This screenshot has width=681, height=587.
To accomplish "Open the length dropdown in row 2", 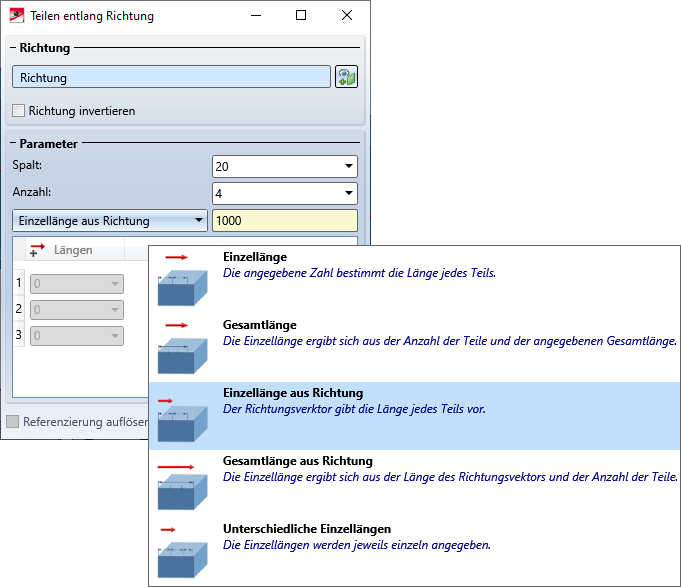I will pyautogui.click(x=115, y=310).
